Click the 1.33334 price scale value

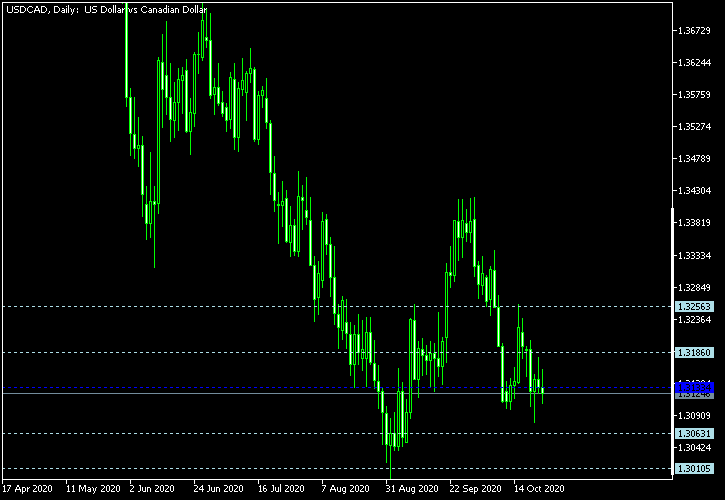click(694, 255)
